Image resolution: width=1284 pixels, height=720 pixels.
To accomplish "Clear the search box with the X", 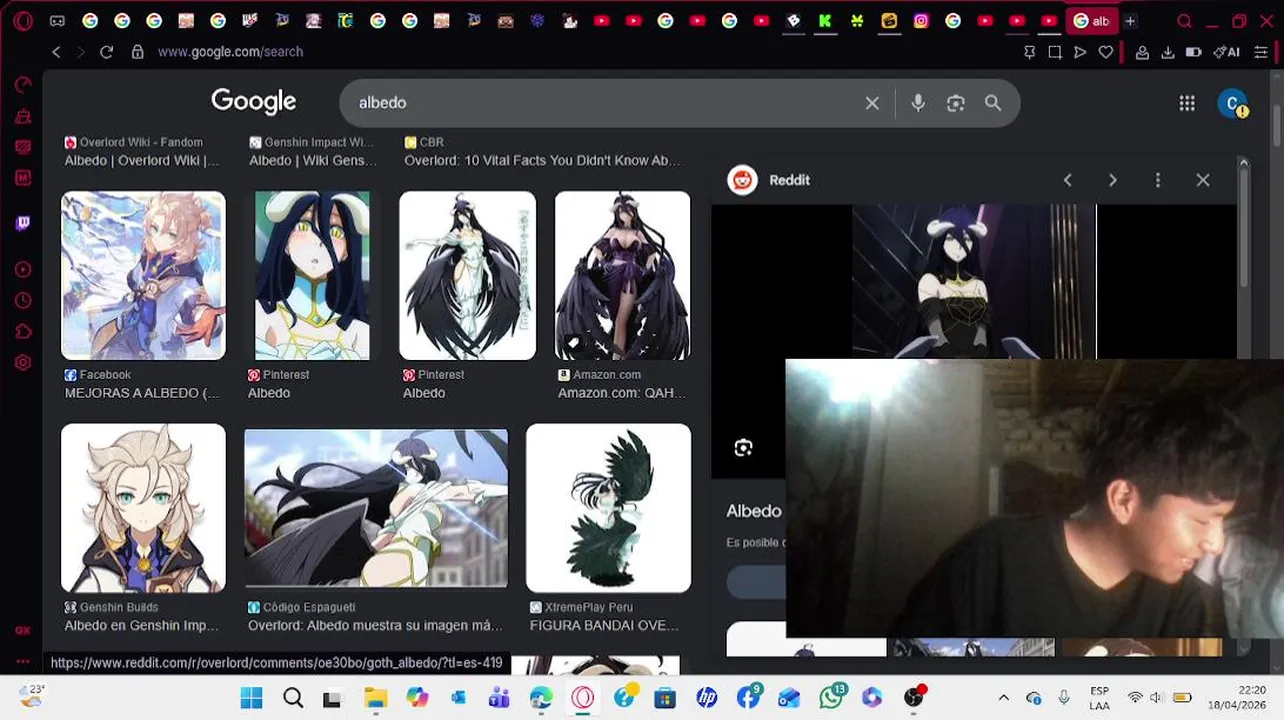I will click(x=872, y=103).
